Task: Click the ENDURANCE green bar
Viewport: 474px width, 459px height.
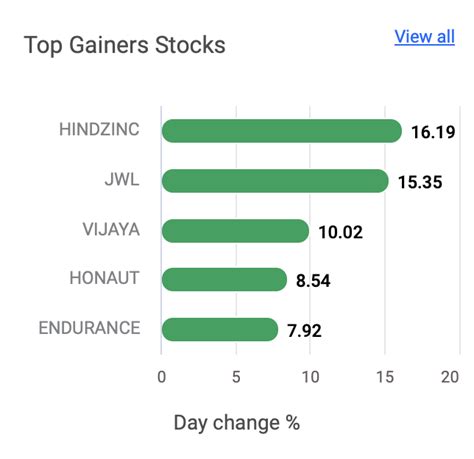Action: coord(220,329)
